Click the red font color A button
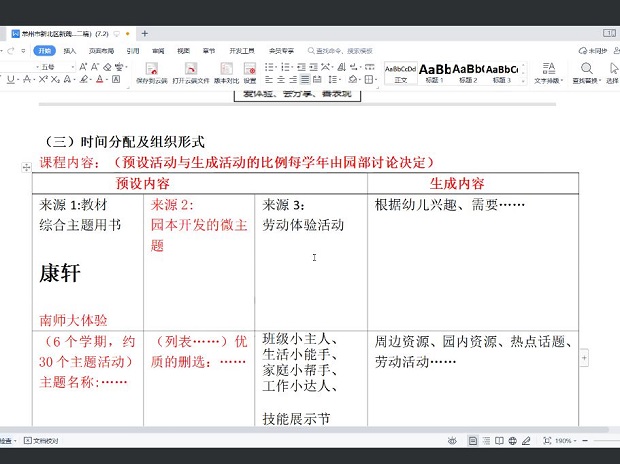The height and width of the screenshot is (464, 620). click(100, 80)
